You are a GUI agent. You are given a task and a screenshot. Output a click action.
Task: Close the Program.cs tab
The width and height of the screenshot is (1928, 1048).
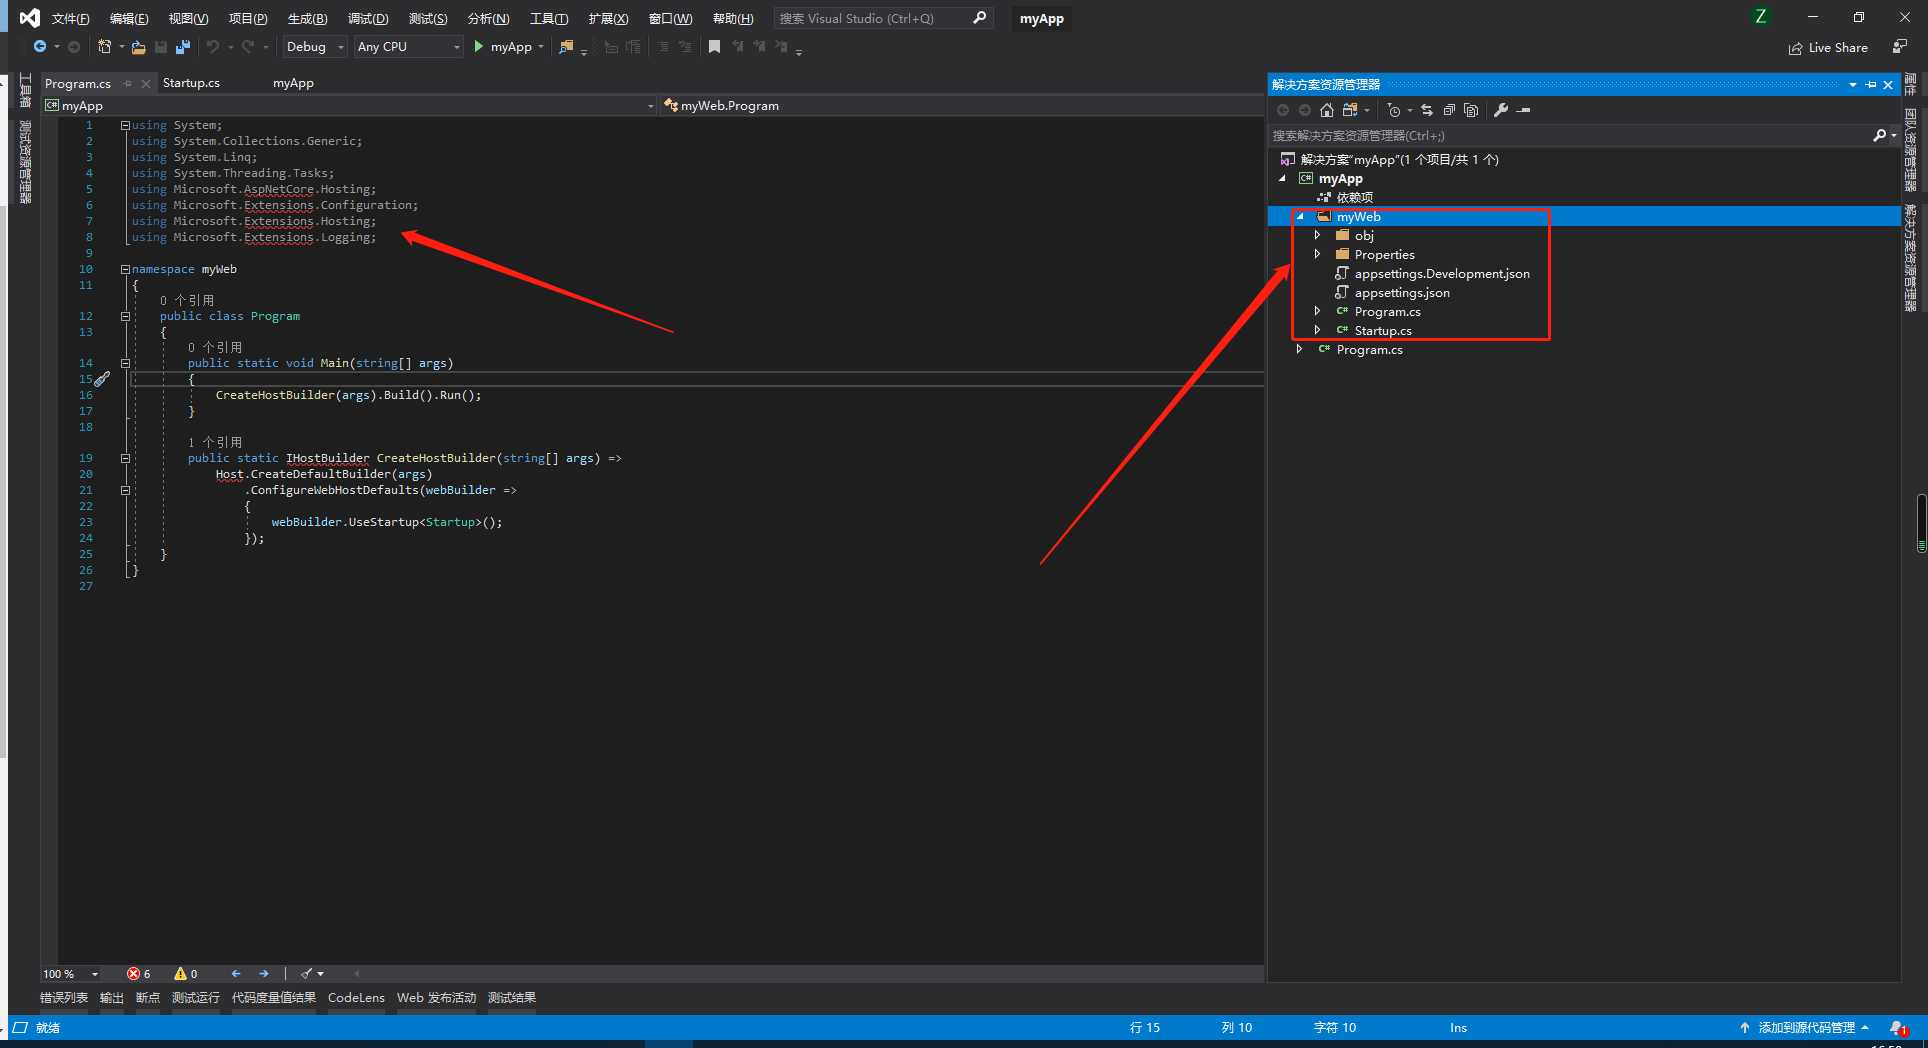[x=146, y=84]
